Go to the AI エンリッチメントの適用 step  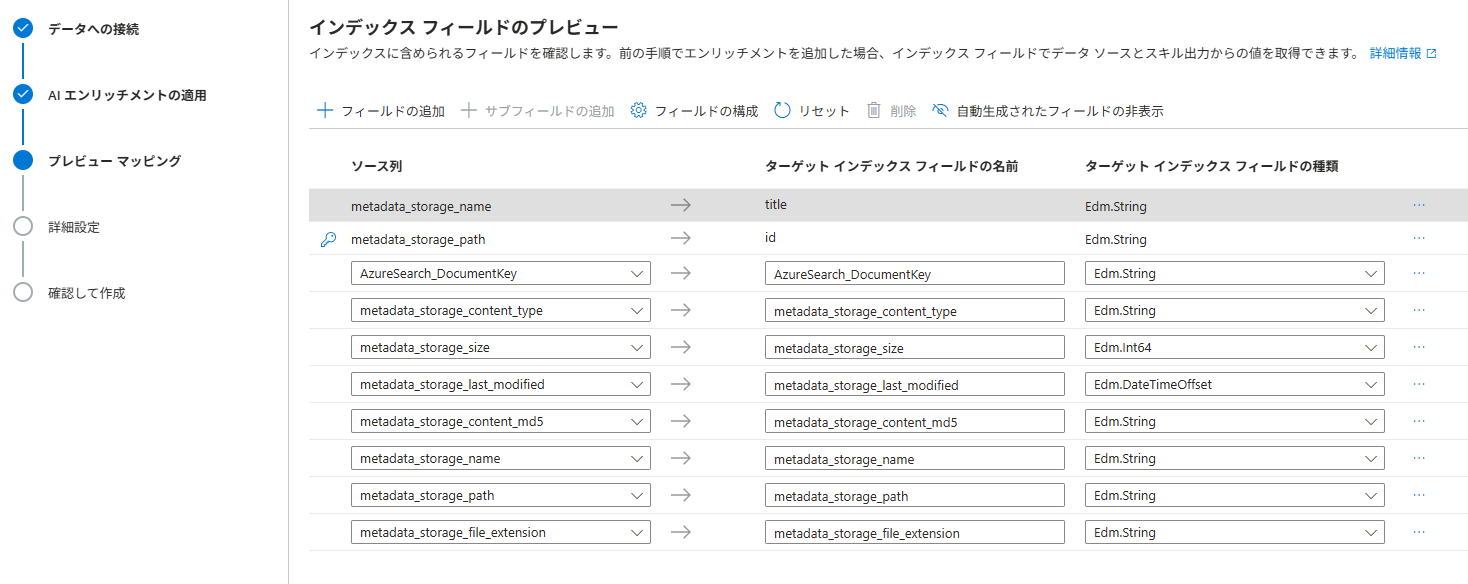point(127,95)
